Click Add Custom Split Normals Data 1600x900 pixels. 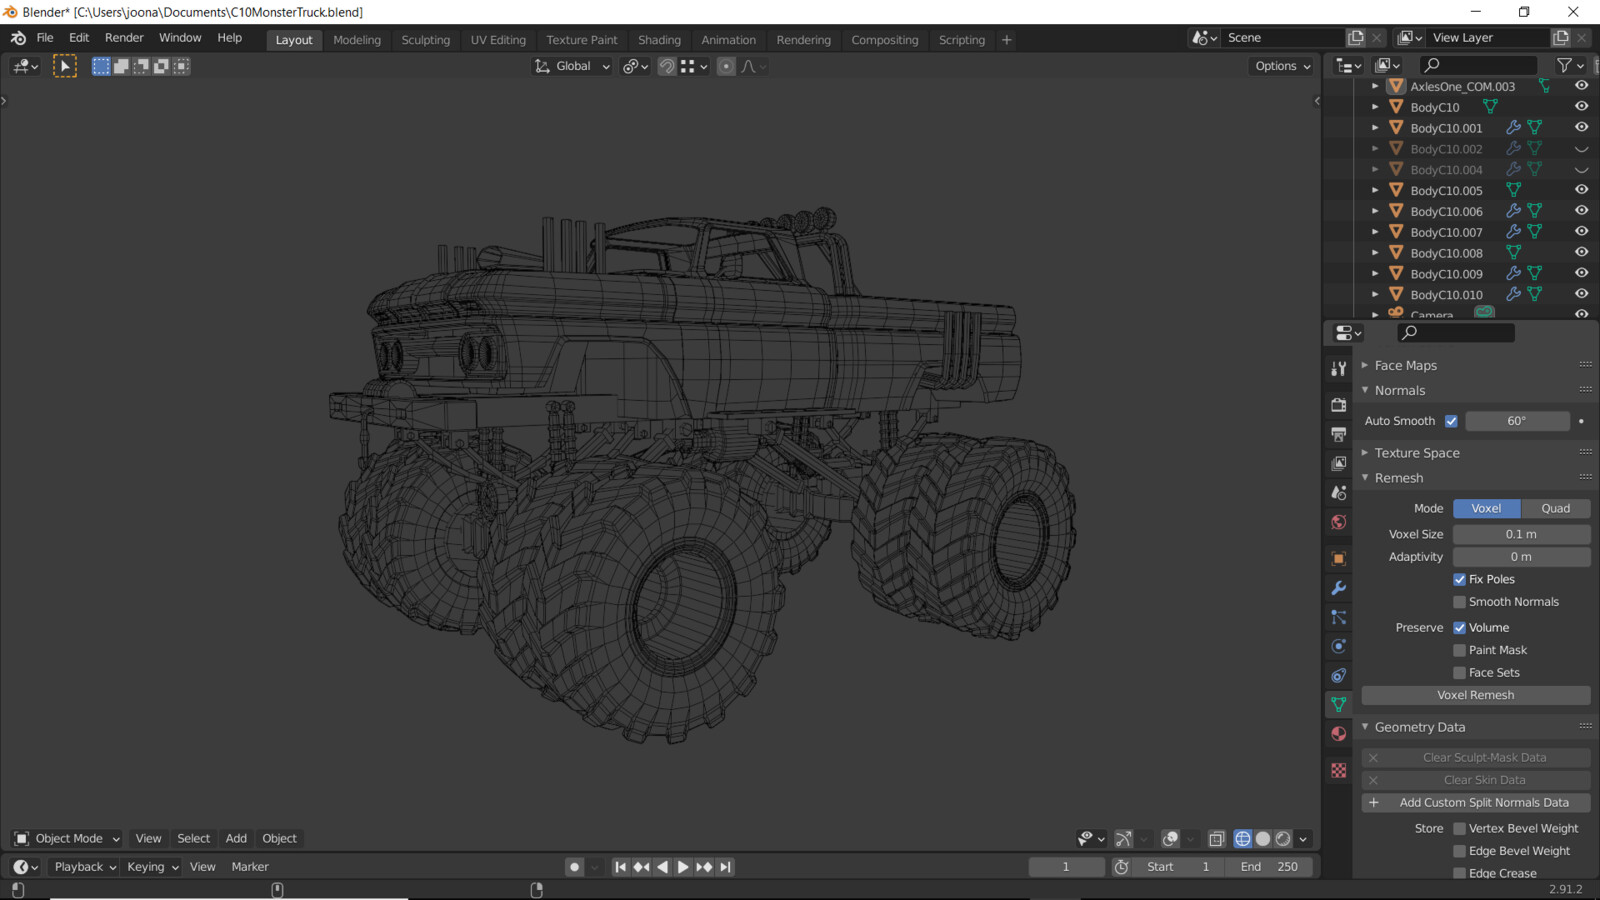coord(1475,803)
